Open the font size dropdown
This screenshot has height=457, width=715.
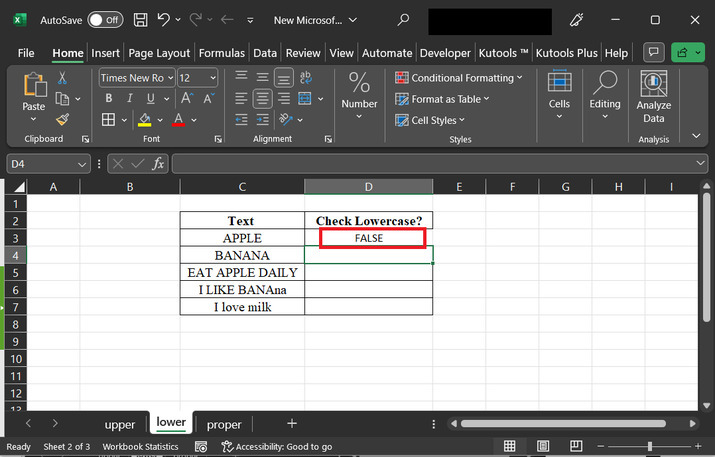(213, 78)
